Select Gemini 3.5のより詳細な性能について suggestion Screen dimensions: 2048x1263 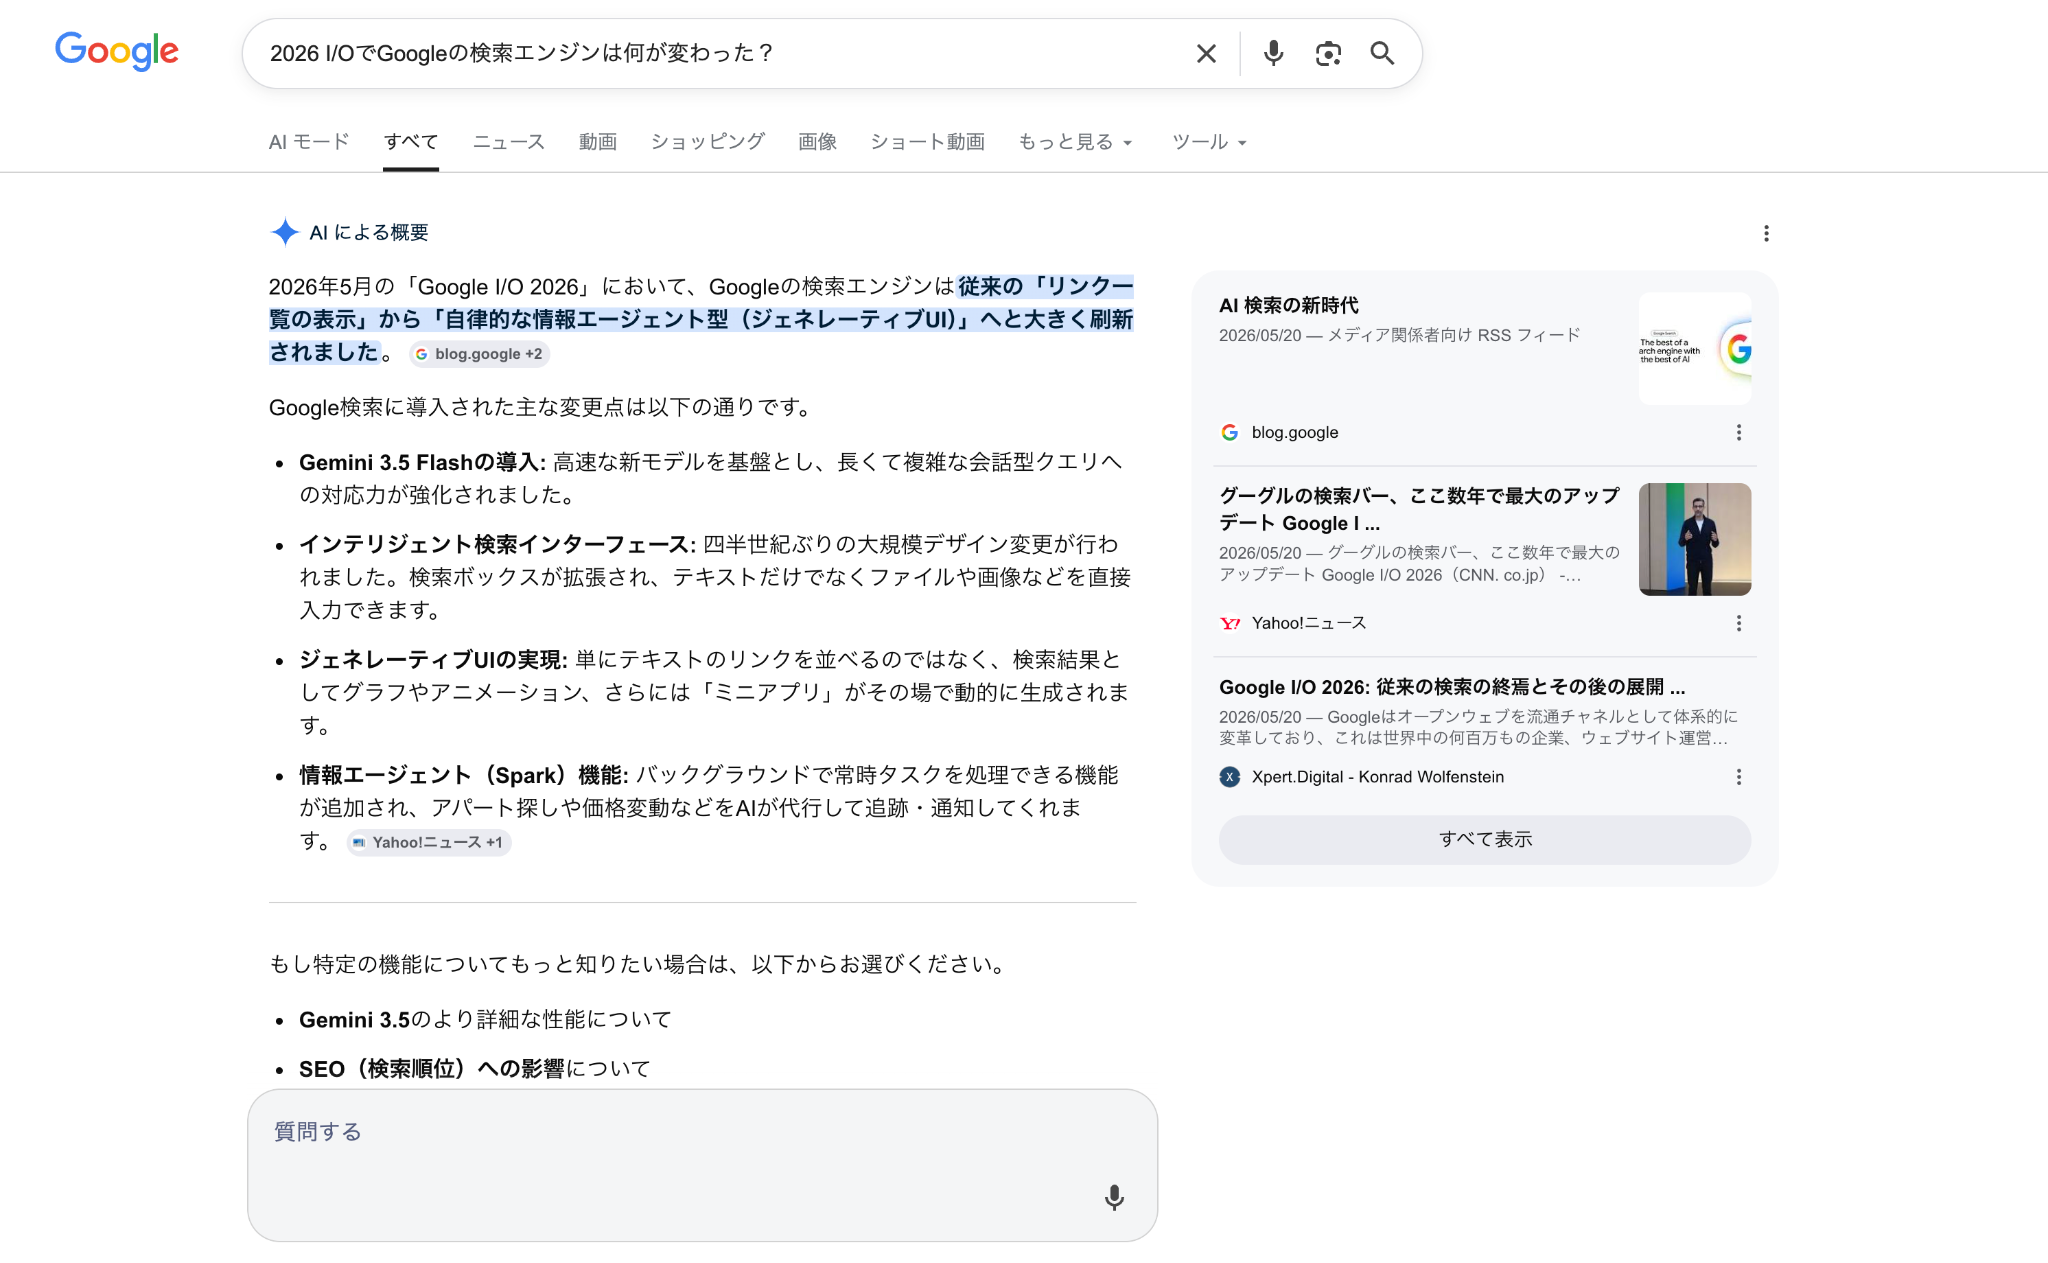[x=485, y=1020]
